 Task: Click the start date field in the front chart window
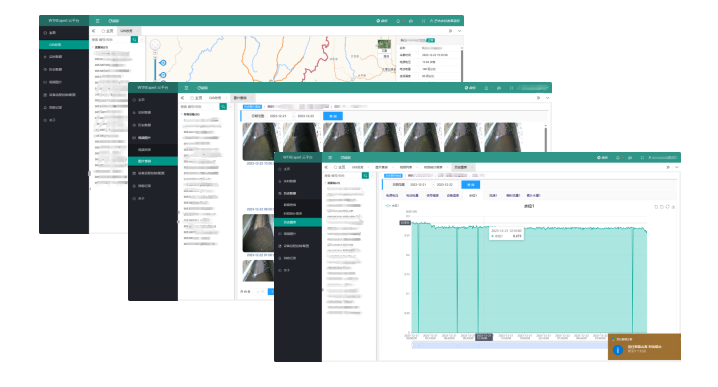click(419, 185)
